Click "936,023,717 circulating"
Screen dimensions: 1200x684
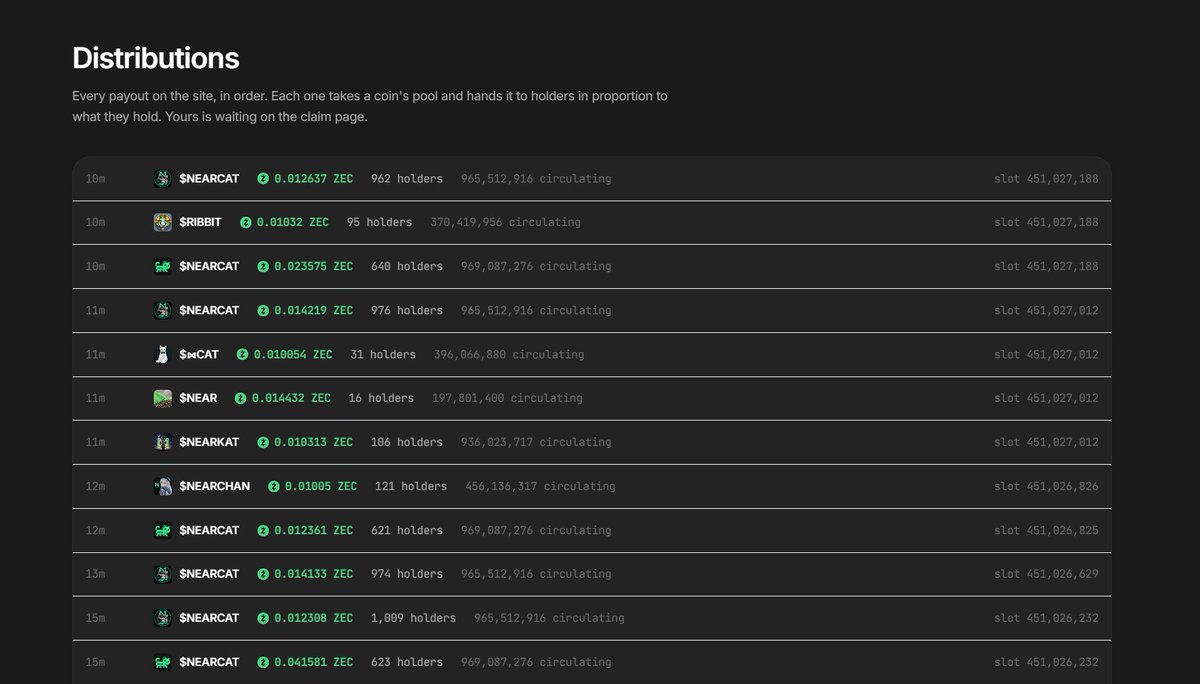536,442
